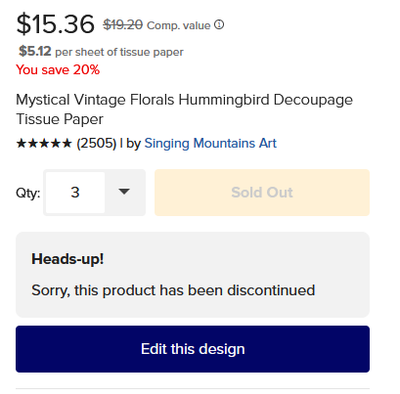Viewport: 400px width, 394px height.
Task: Click the (2505) review count
Action: 96,143
